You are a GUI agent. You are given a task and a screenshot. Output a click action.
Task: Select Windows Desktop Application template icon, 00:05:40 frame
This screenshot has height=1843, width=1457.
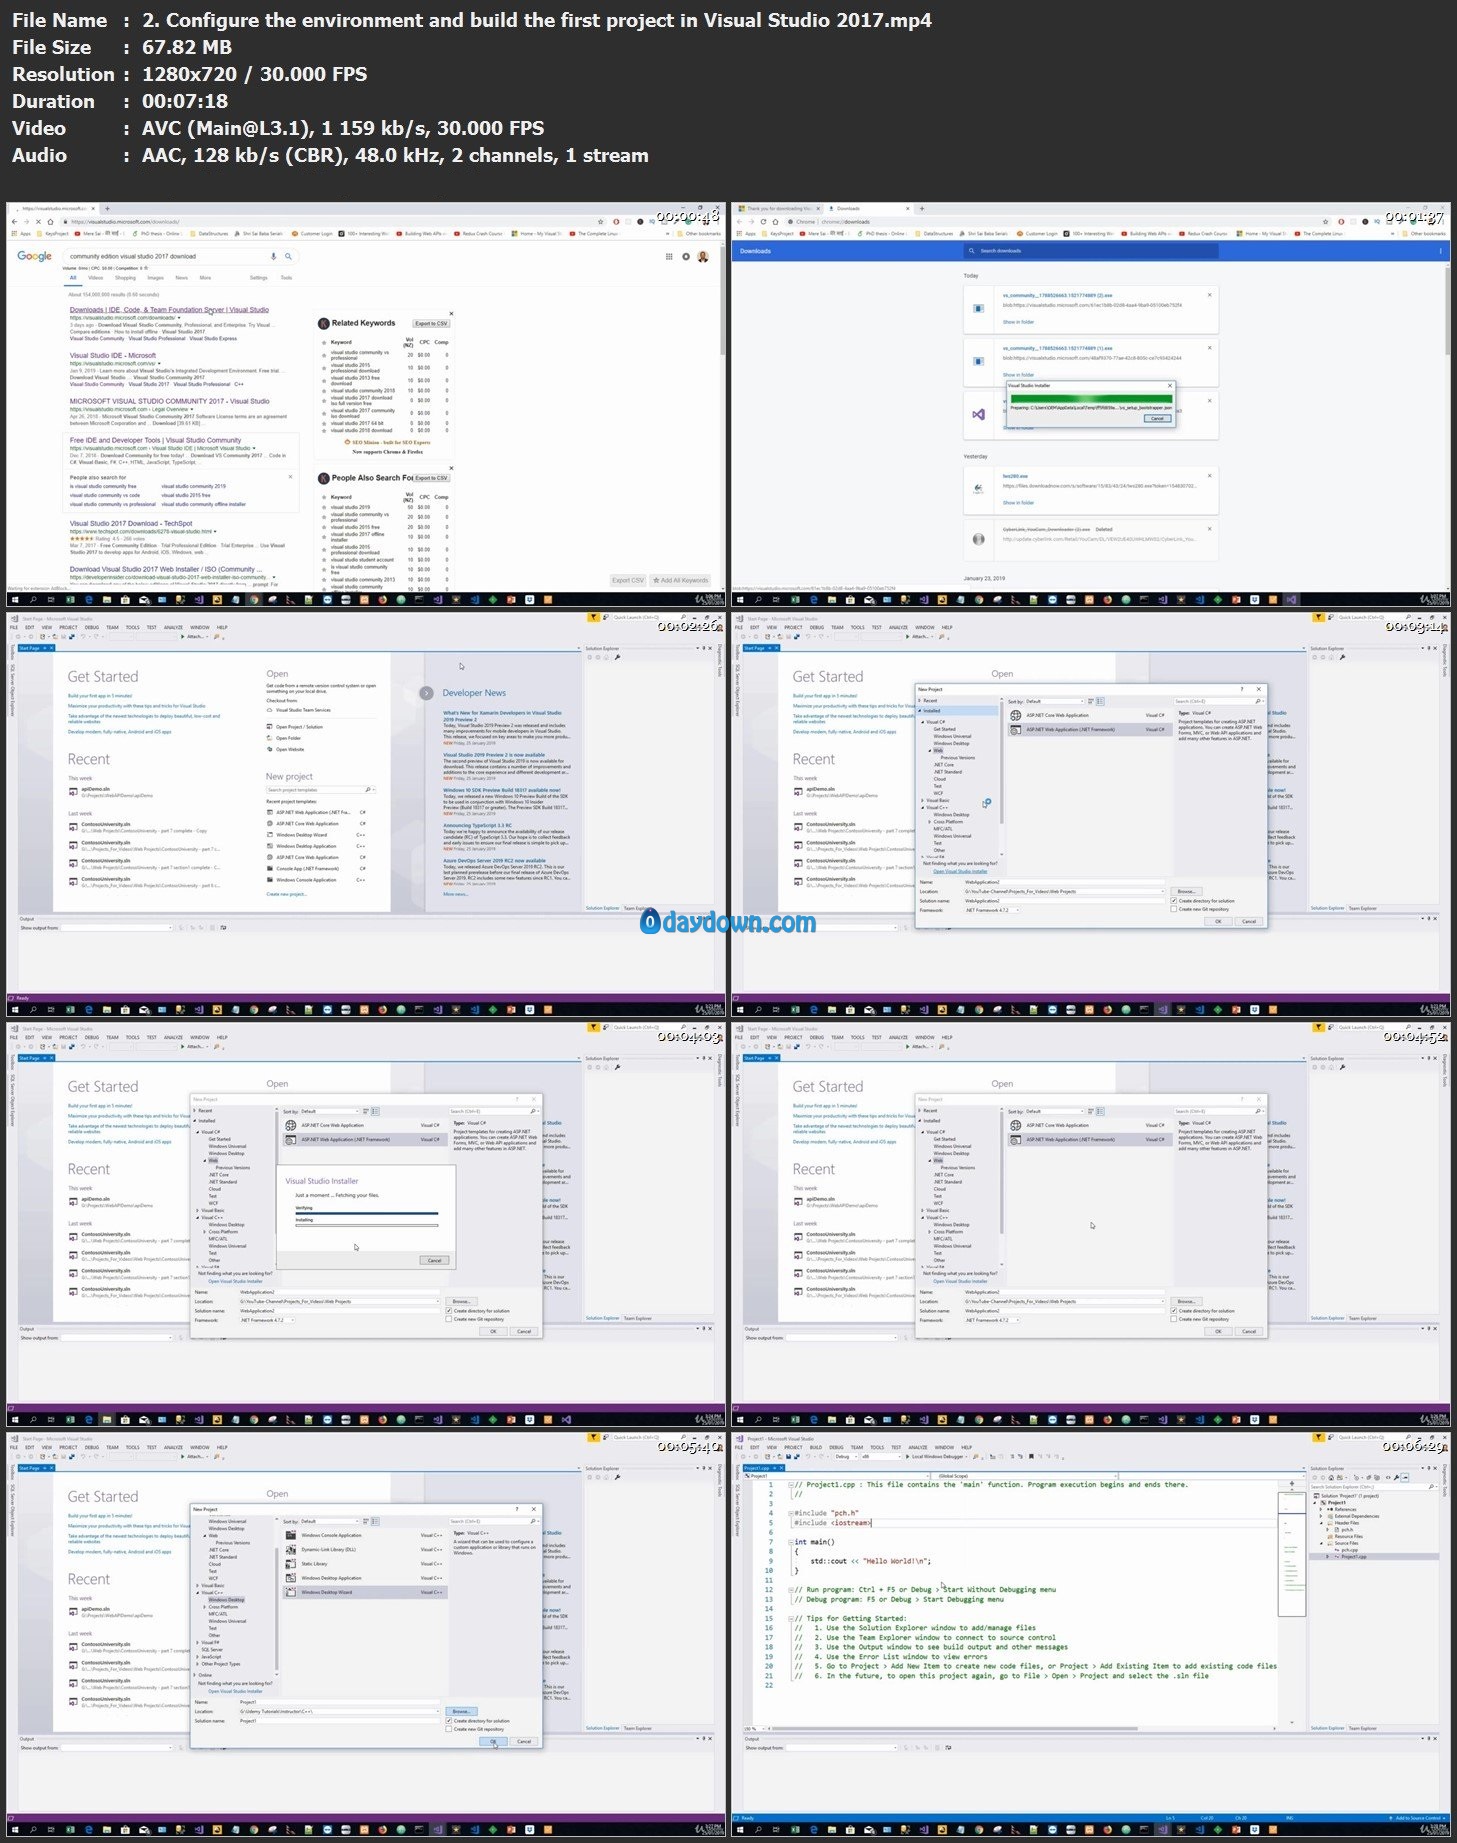pos(291,1578)
